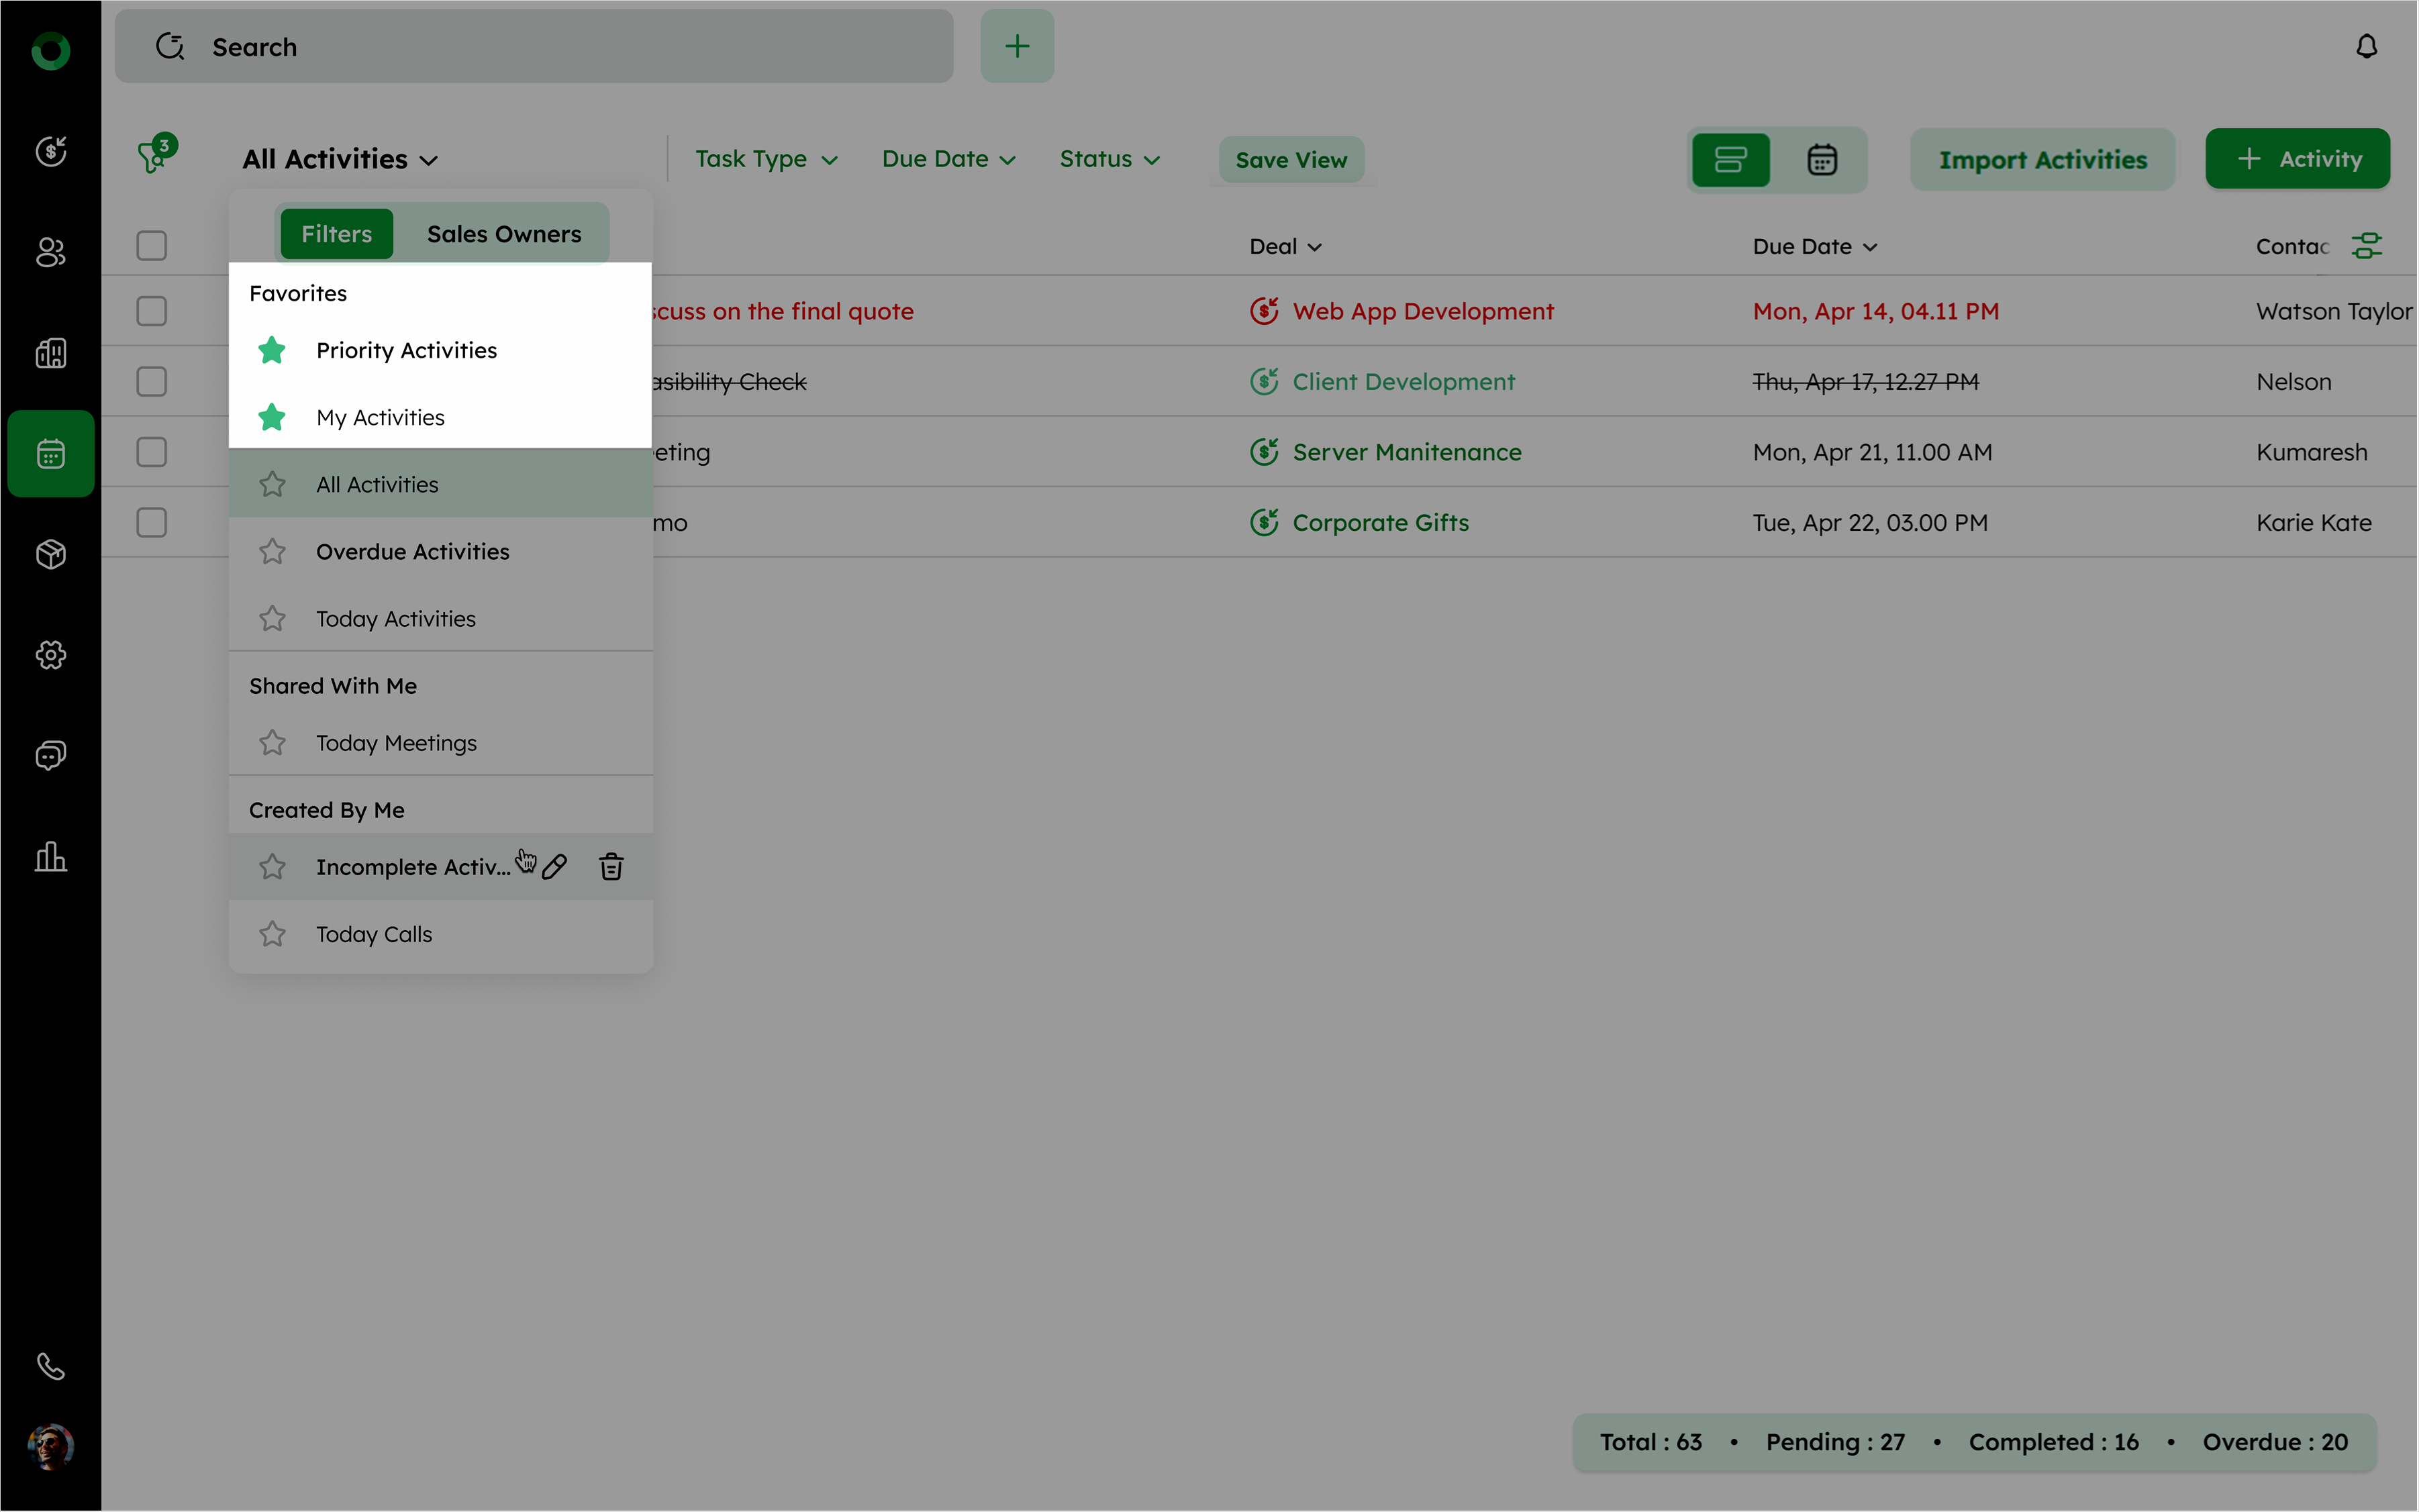2419x1512 pixels.
Task: Unfavorite the Priority Activities star
Action: [x=272, y=350]
